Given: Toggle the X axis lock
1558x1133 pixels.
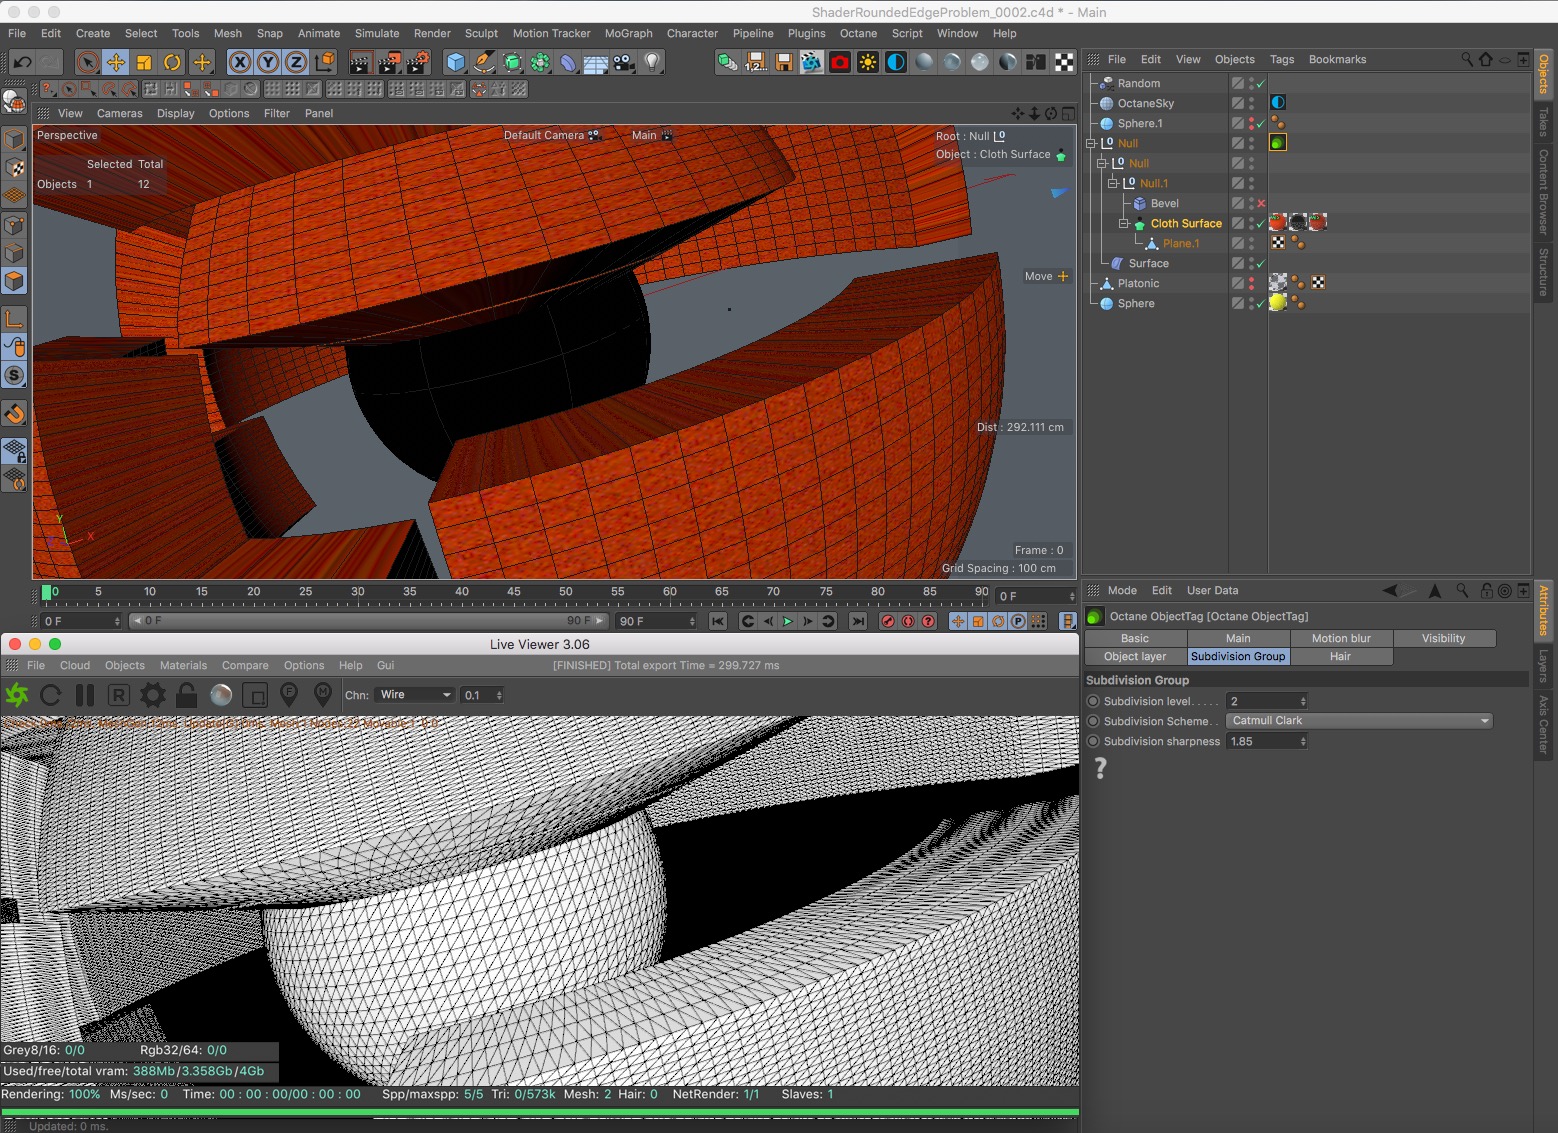Looking at the screenshot, I should pos(240,62).
